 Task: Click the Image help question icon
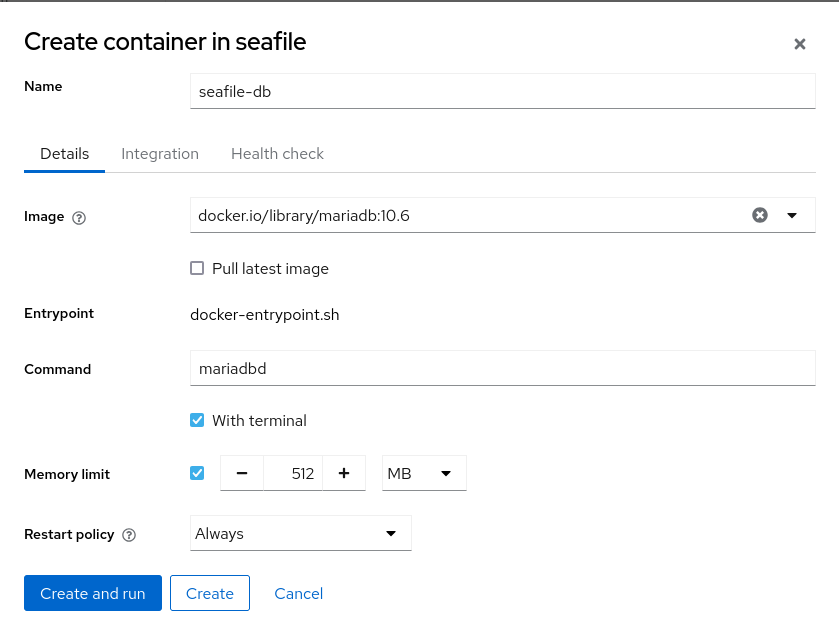(79, 218)
